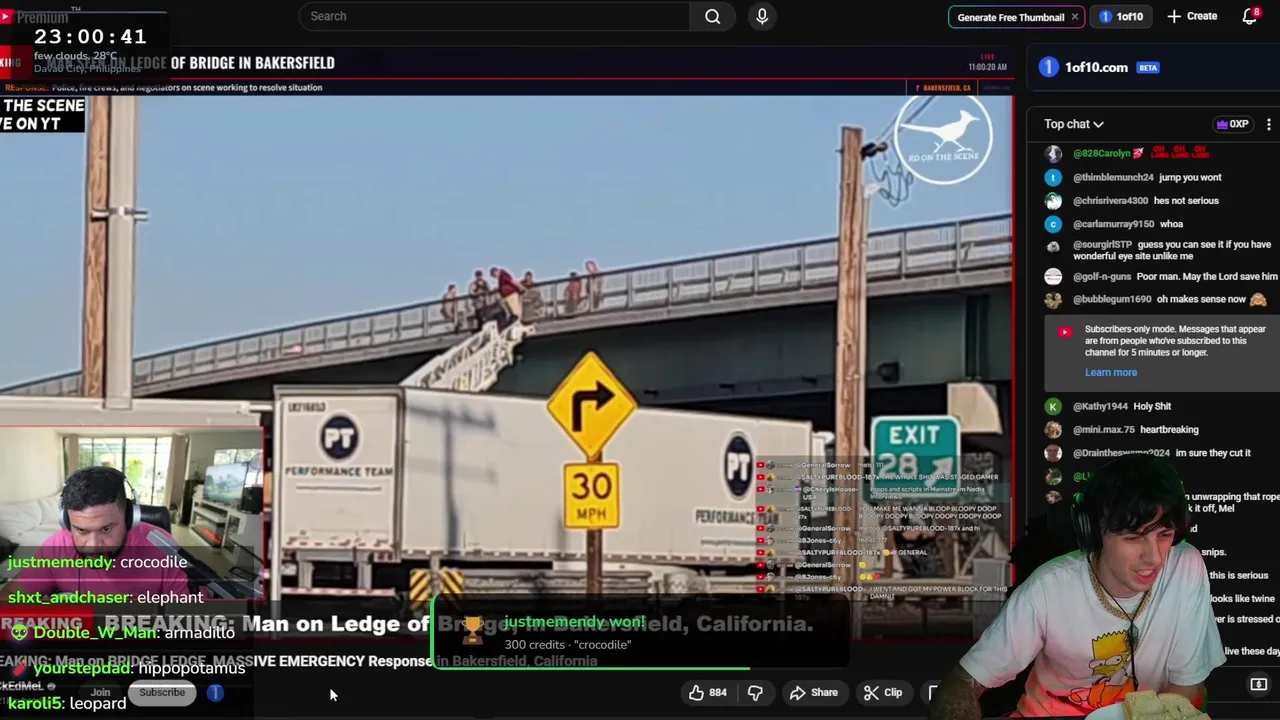Focus the YouTube search field

495,16
